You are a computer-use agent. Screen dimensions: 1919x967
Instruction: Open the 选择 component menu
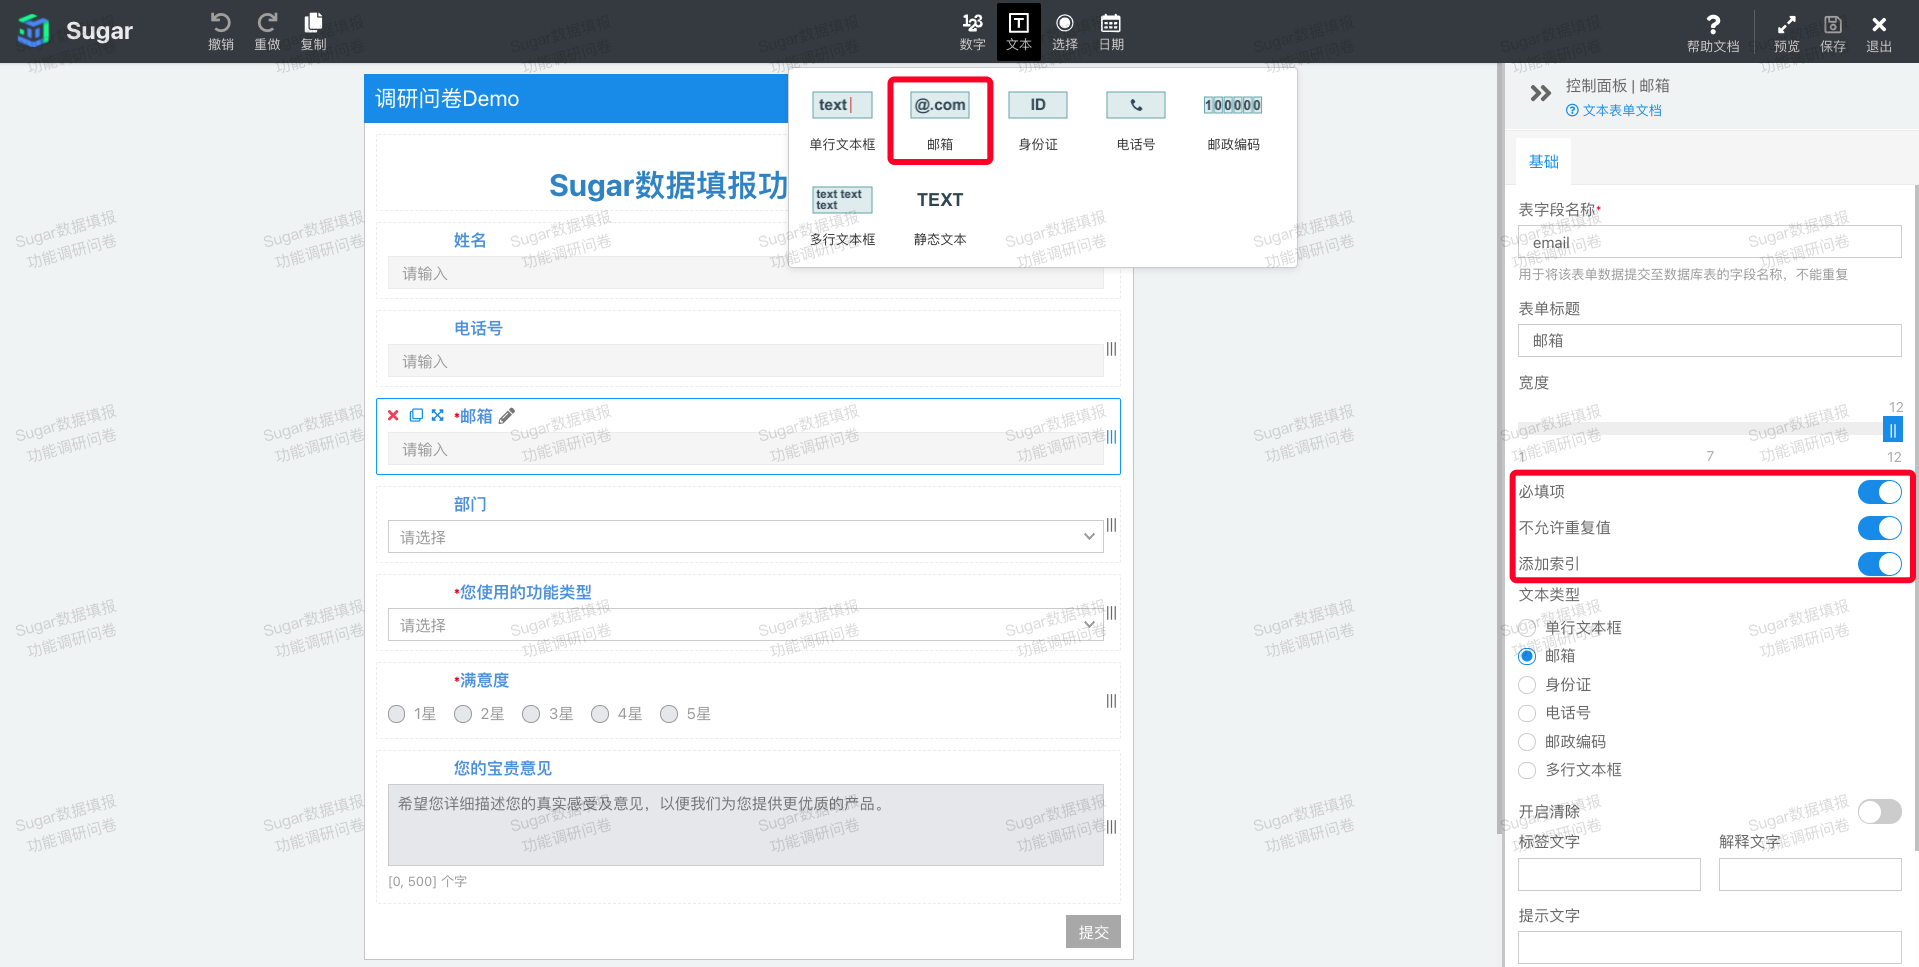1064,31
